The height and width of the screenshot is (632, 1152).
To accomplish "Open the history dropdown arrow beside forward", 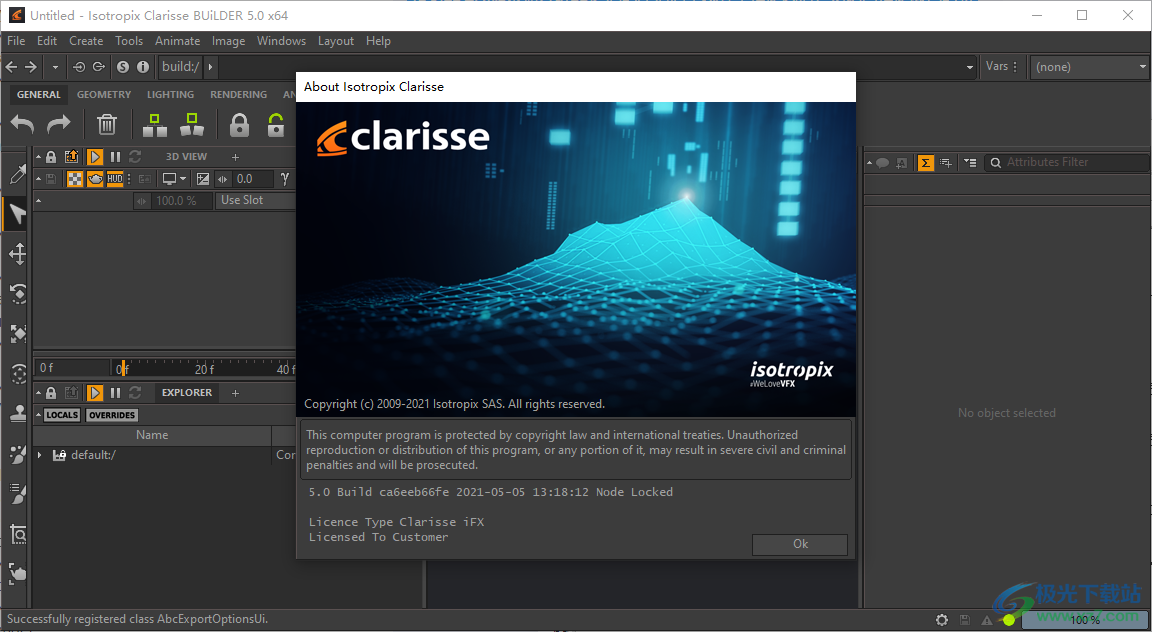I will click(55, 67).
